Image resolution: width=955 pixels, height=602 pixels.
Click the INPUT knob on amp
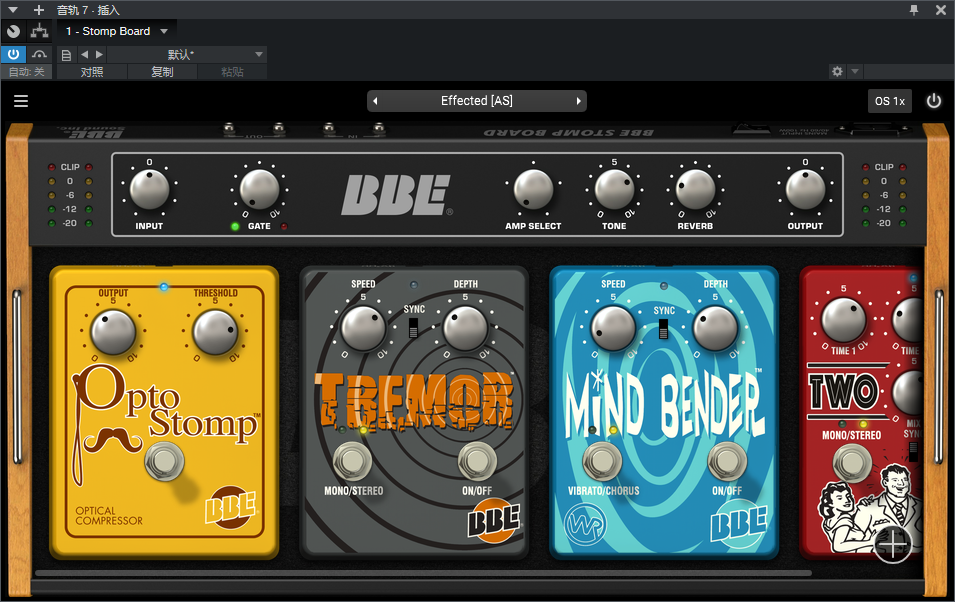(x=149, y=189)
